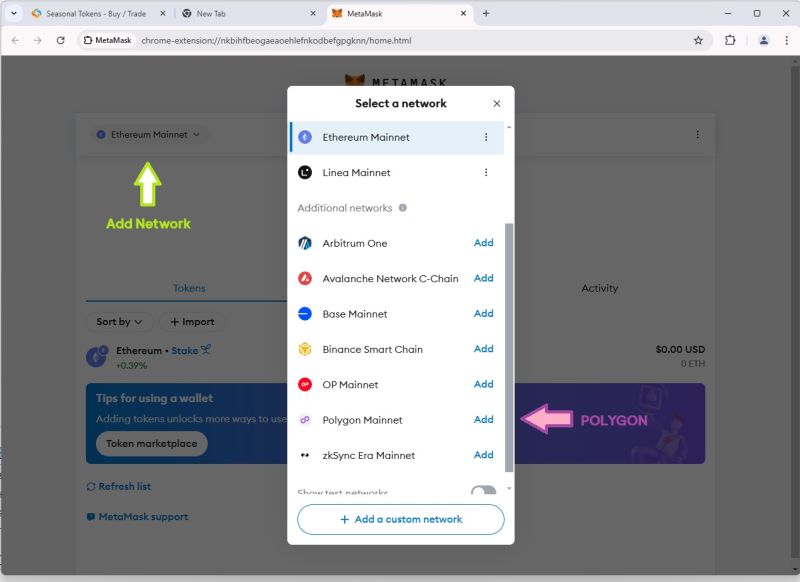The height and width of the screenshot is (582, 800).
Task: Open the Sort by dropdown
Action: (119, 322)
